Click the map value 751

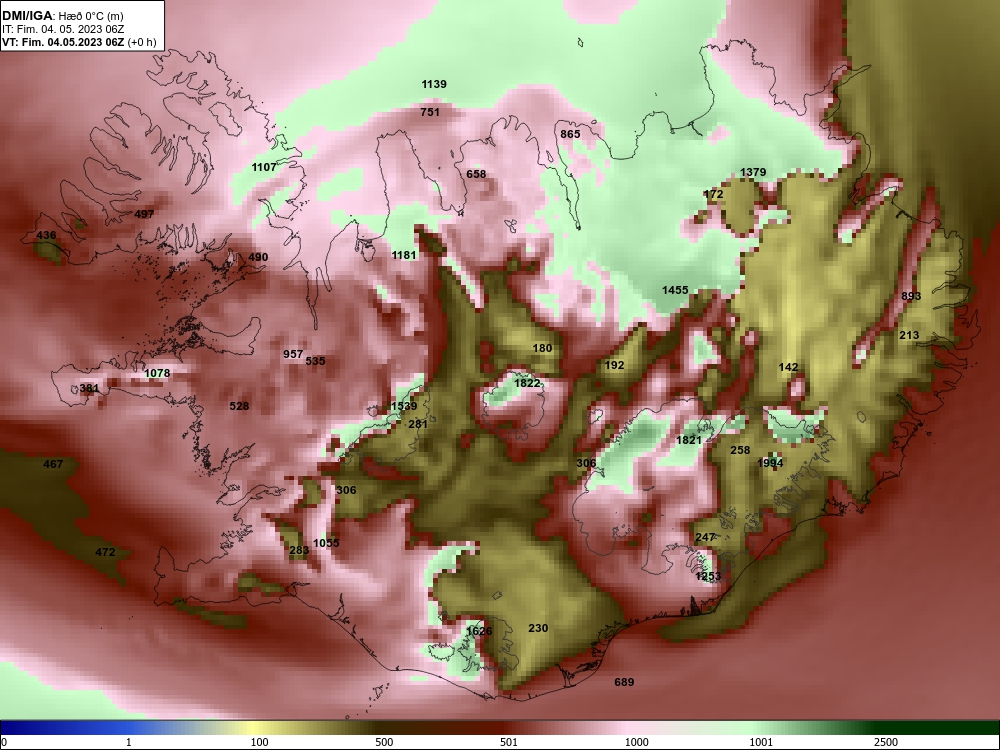(x=430, y=112)
